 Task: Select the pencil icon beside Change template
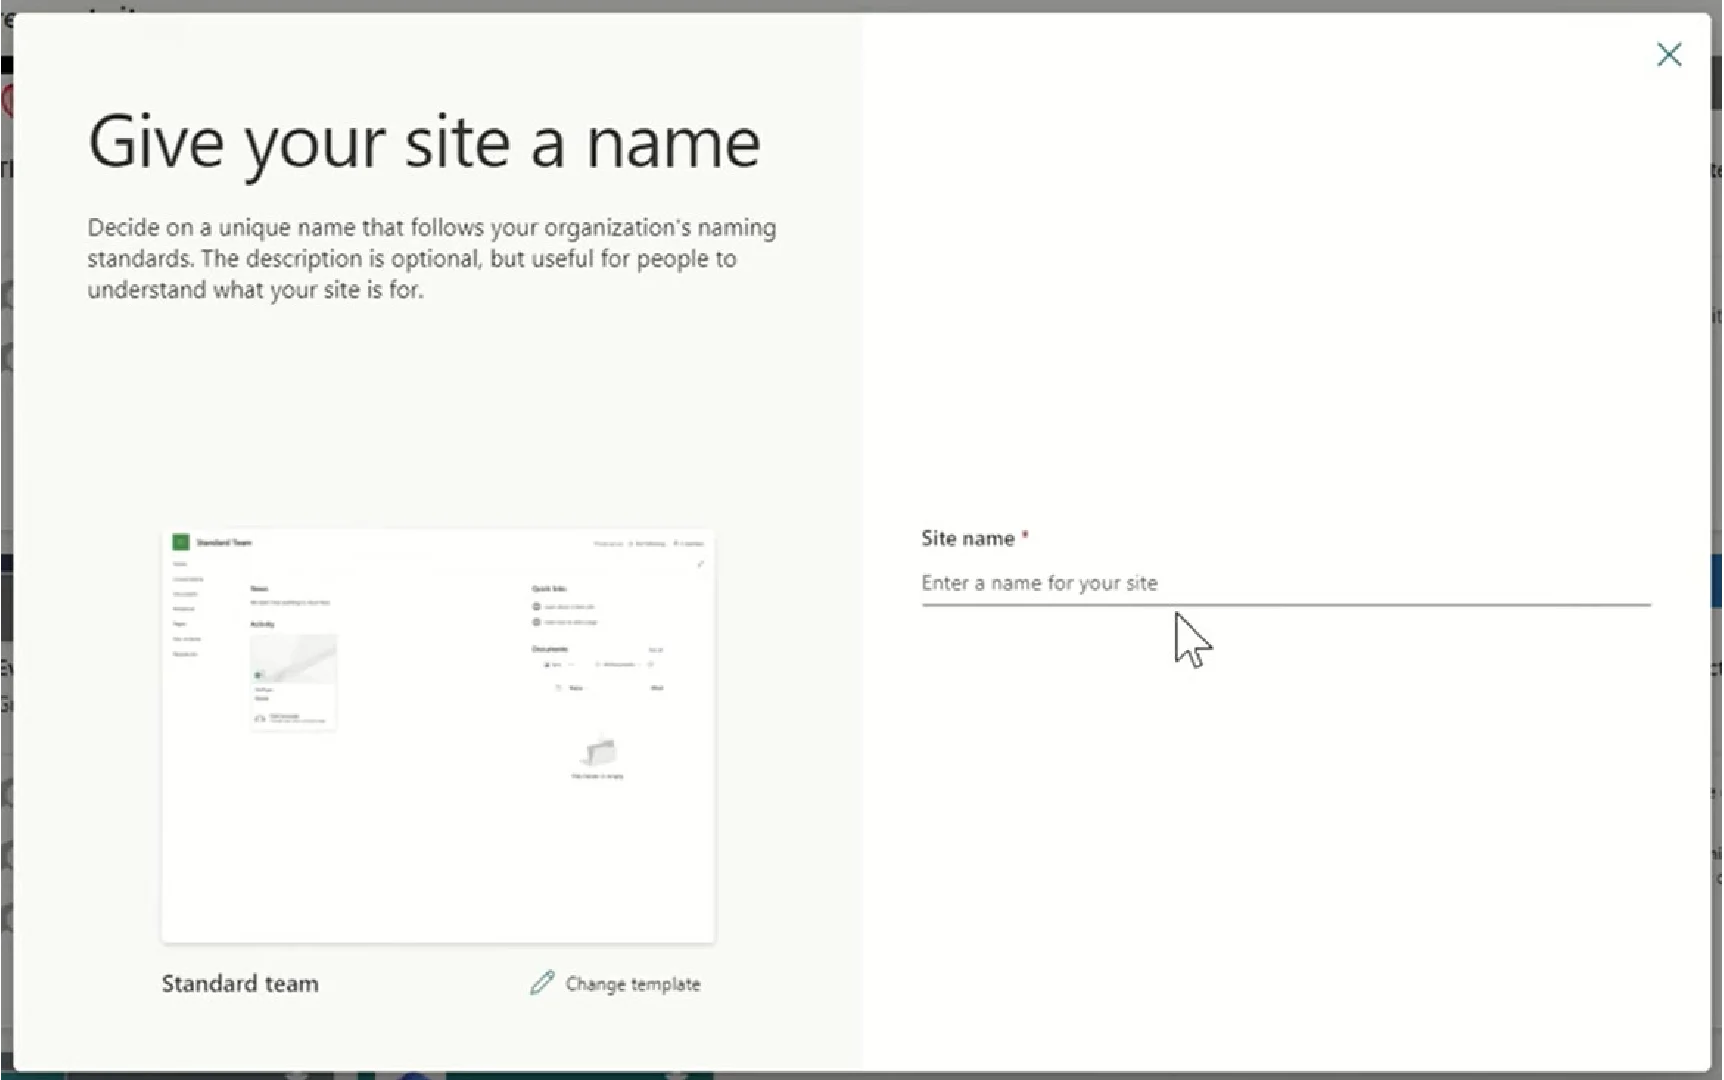point(542,983)
